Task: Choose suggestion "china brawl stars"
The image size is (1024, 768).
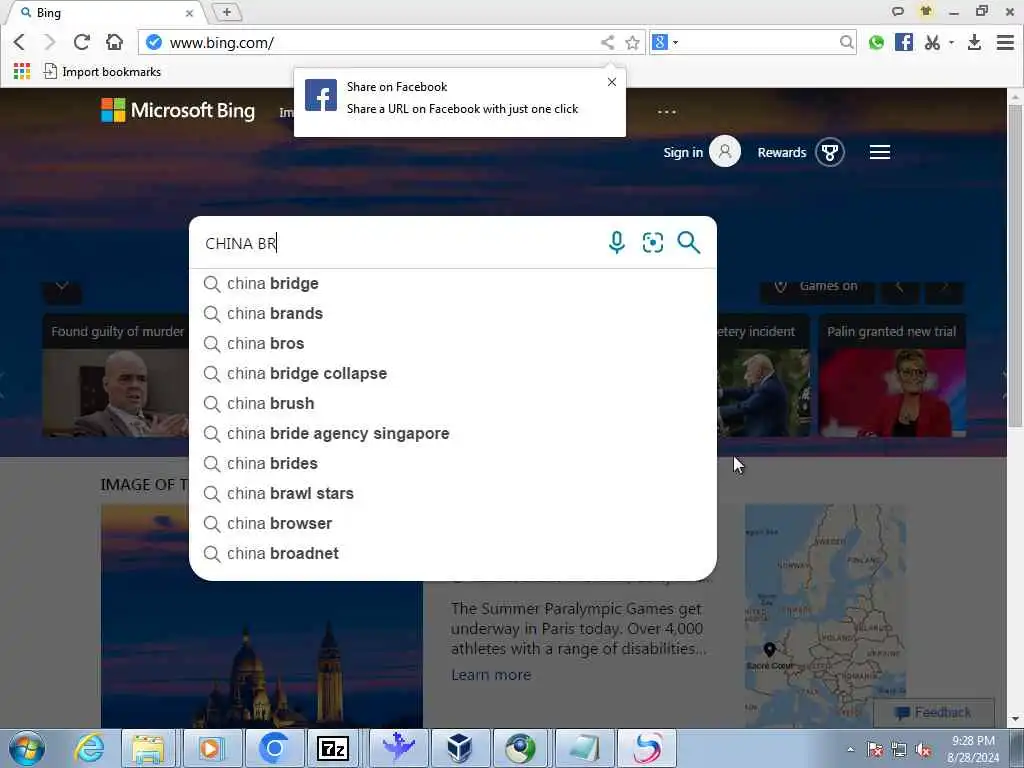Action: [453, 494]
